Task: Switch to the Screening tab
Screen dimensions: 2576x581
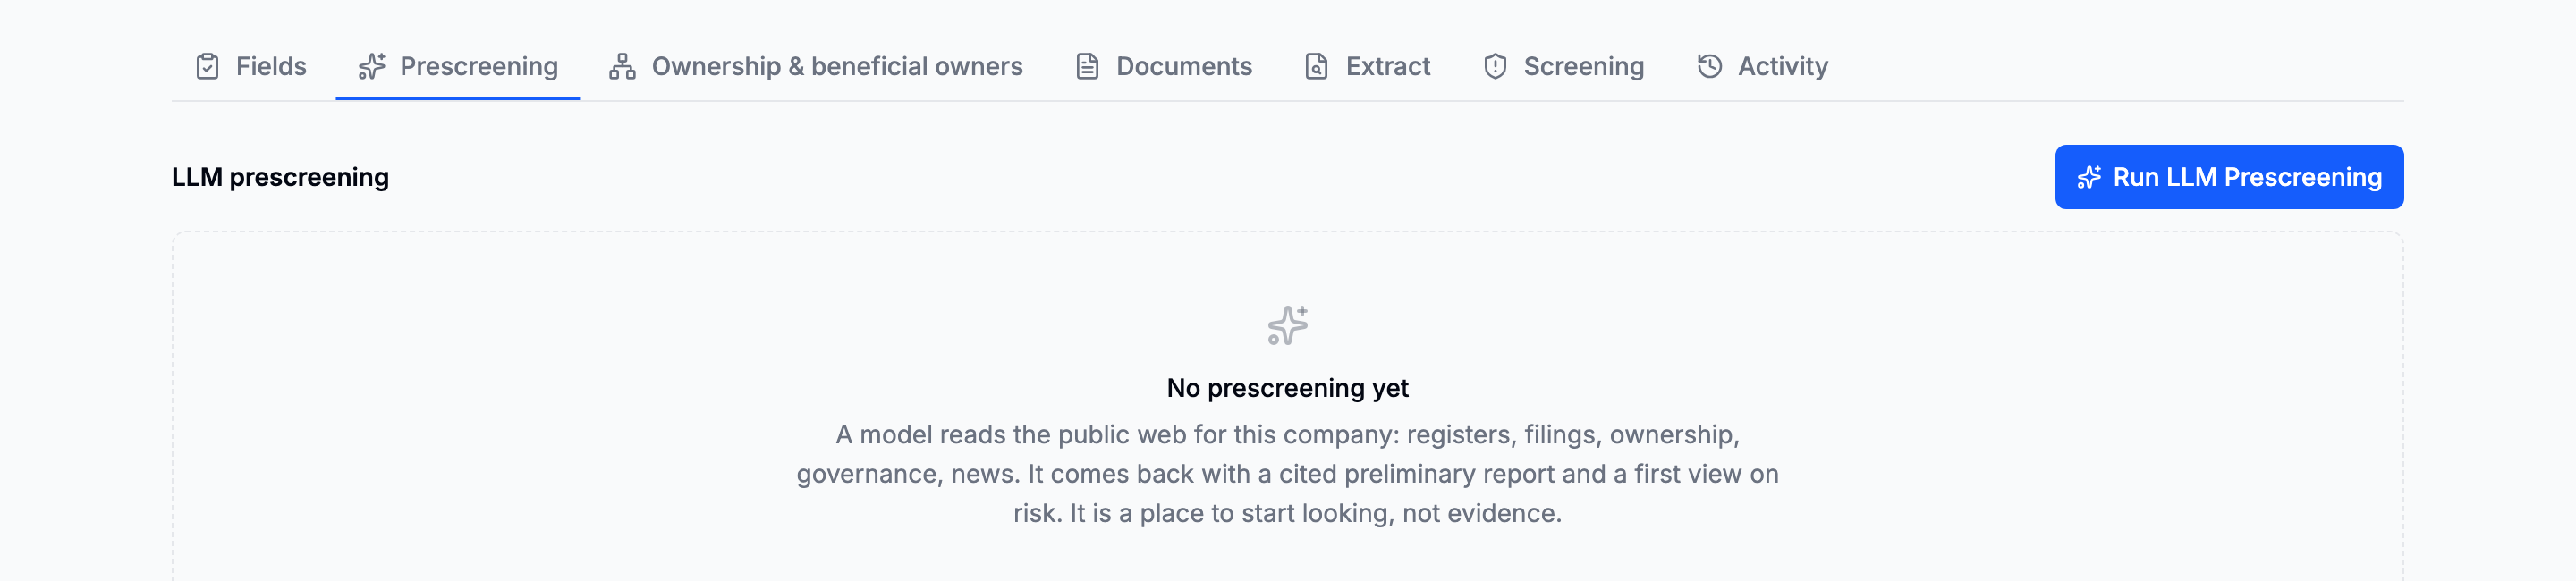Action: (1564, 66)
